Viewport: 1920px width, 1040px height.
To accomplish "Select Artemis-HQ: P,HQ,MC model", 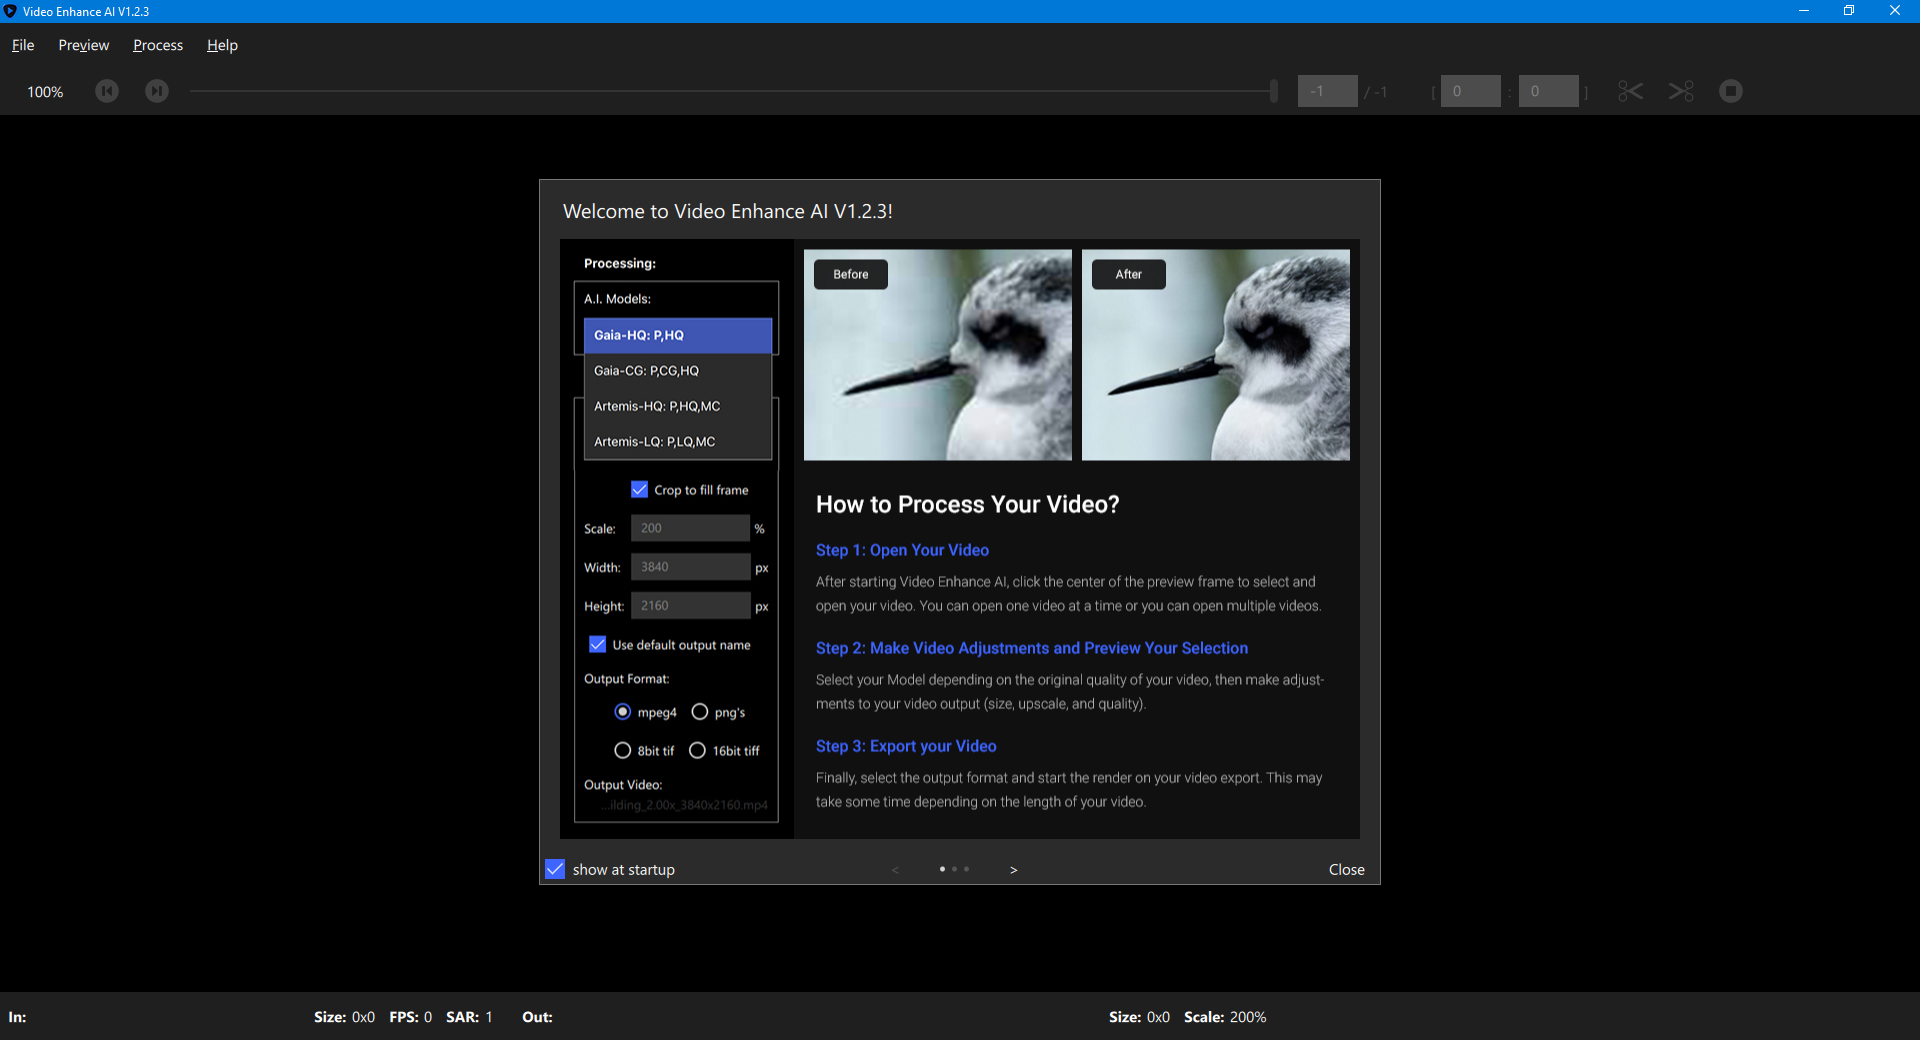I will [x=678, y=406].
